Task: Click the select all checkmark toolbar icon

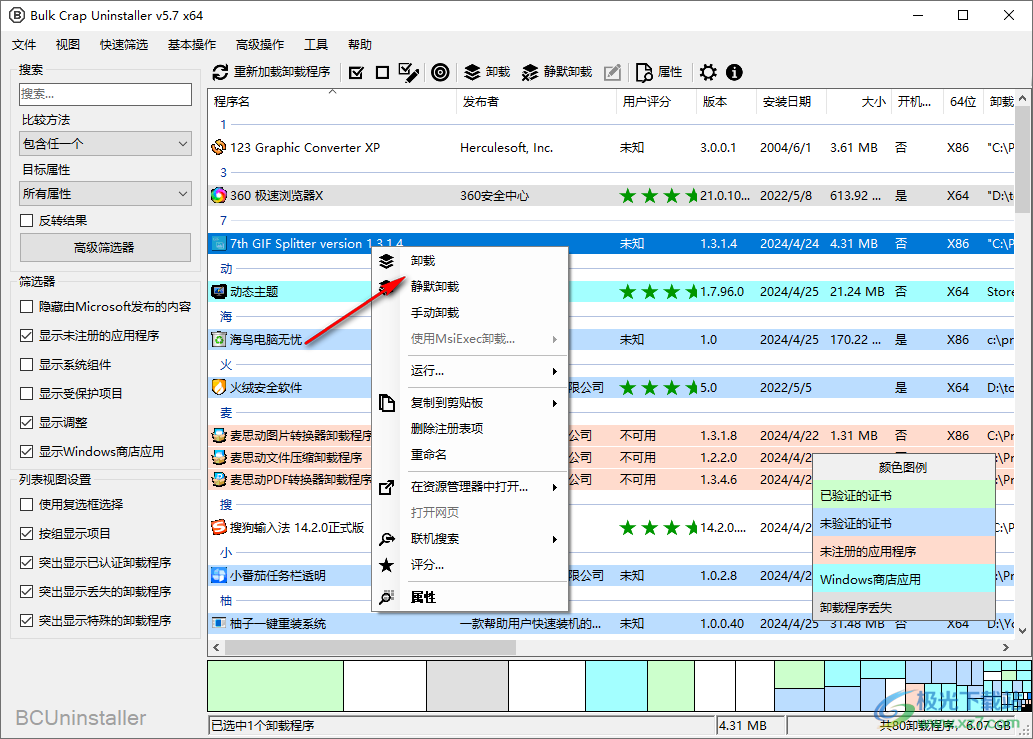Action: tap(356, 72)
